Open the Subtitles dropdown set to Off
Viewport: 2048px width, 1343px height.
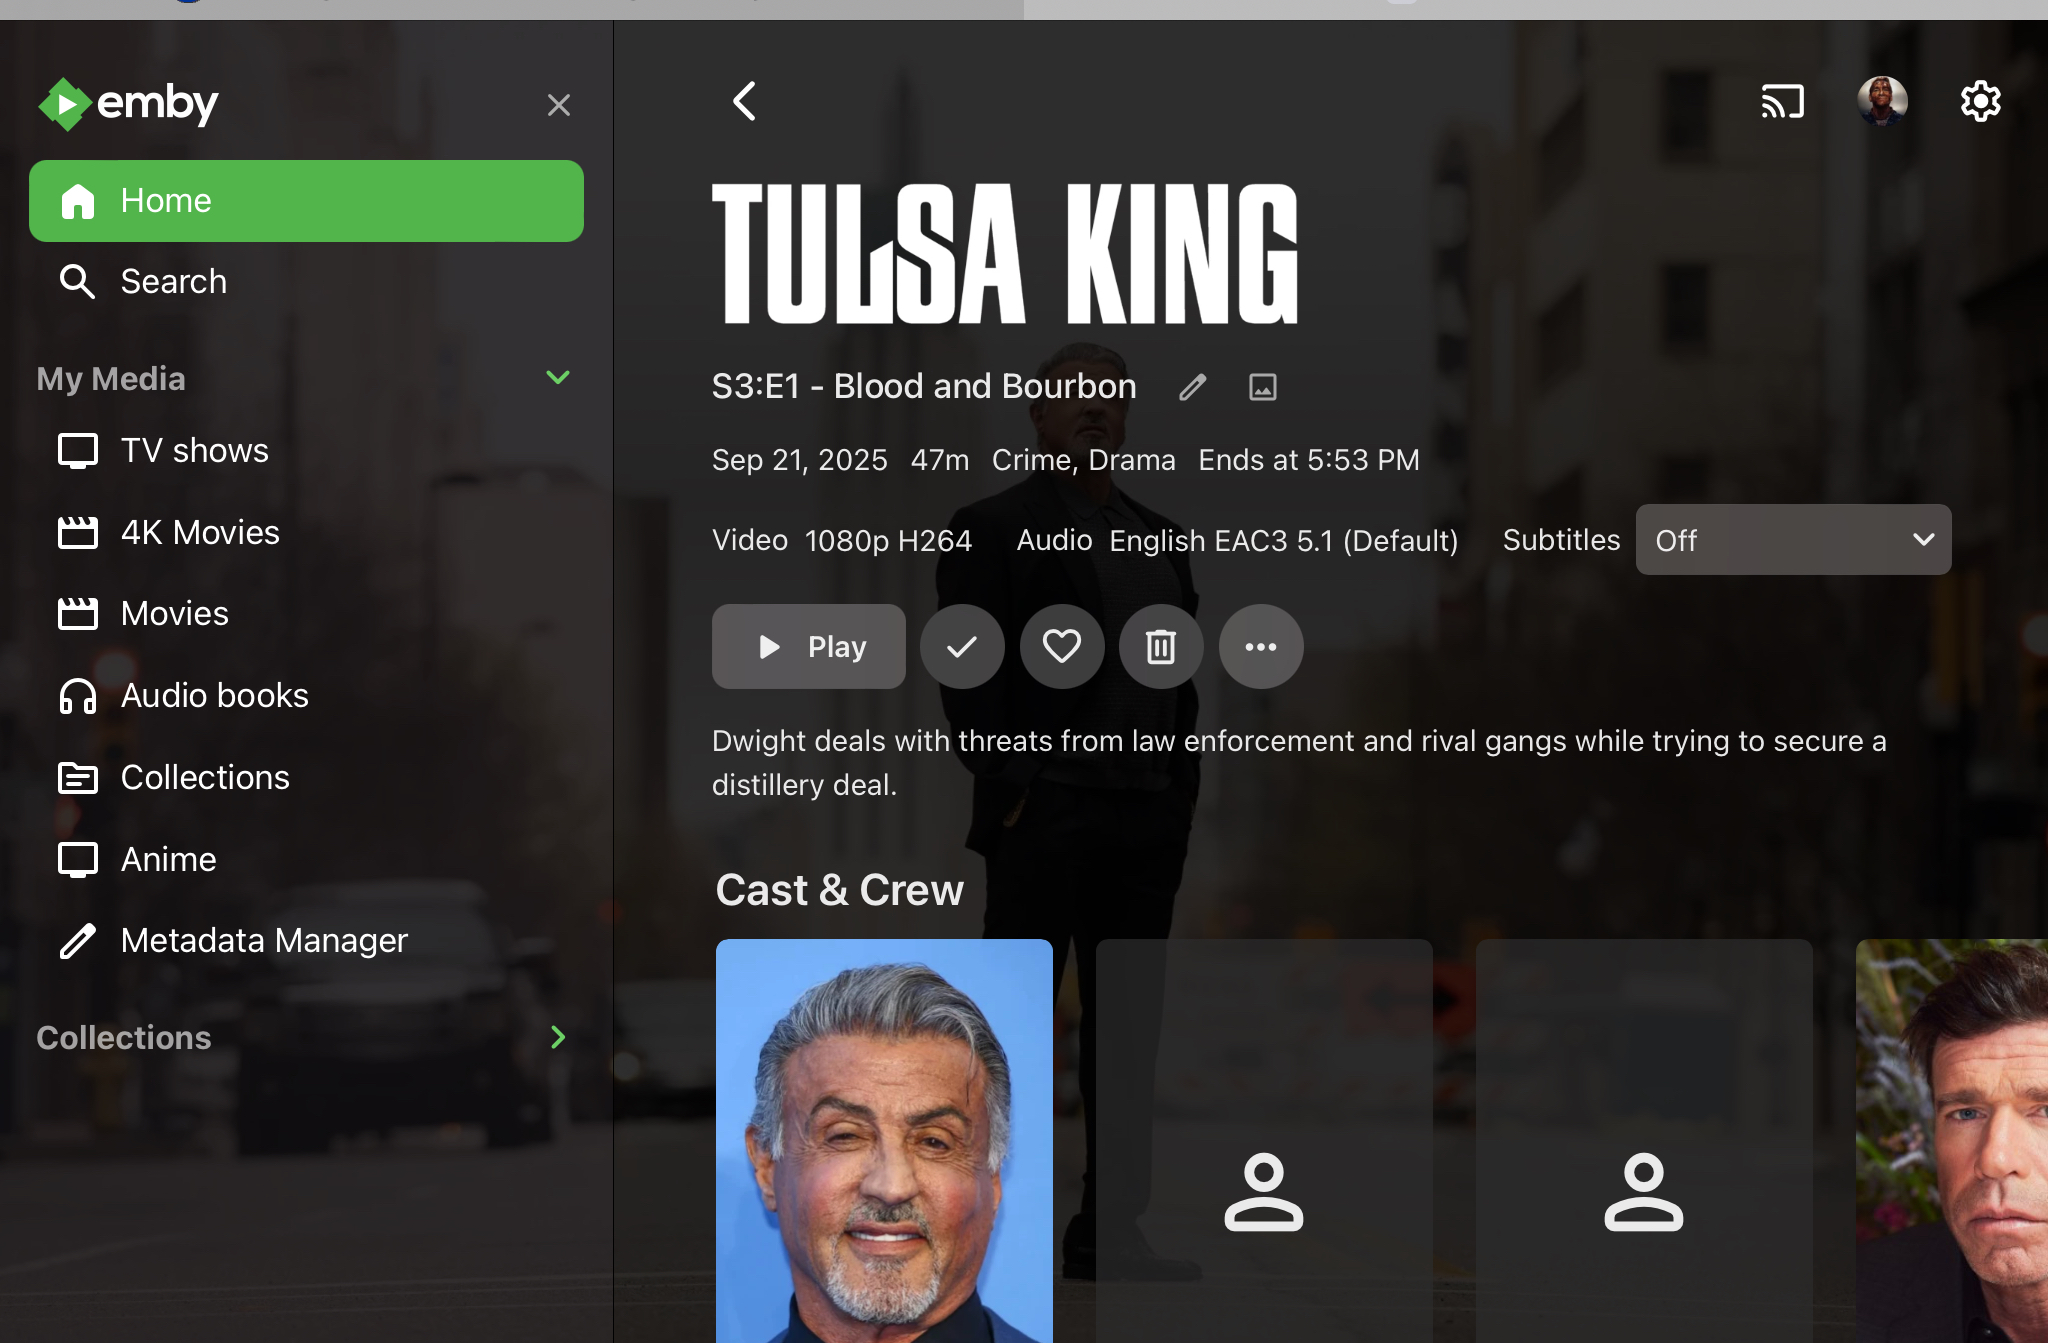pyautogui.click(x=1793, y=540)
